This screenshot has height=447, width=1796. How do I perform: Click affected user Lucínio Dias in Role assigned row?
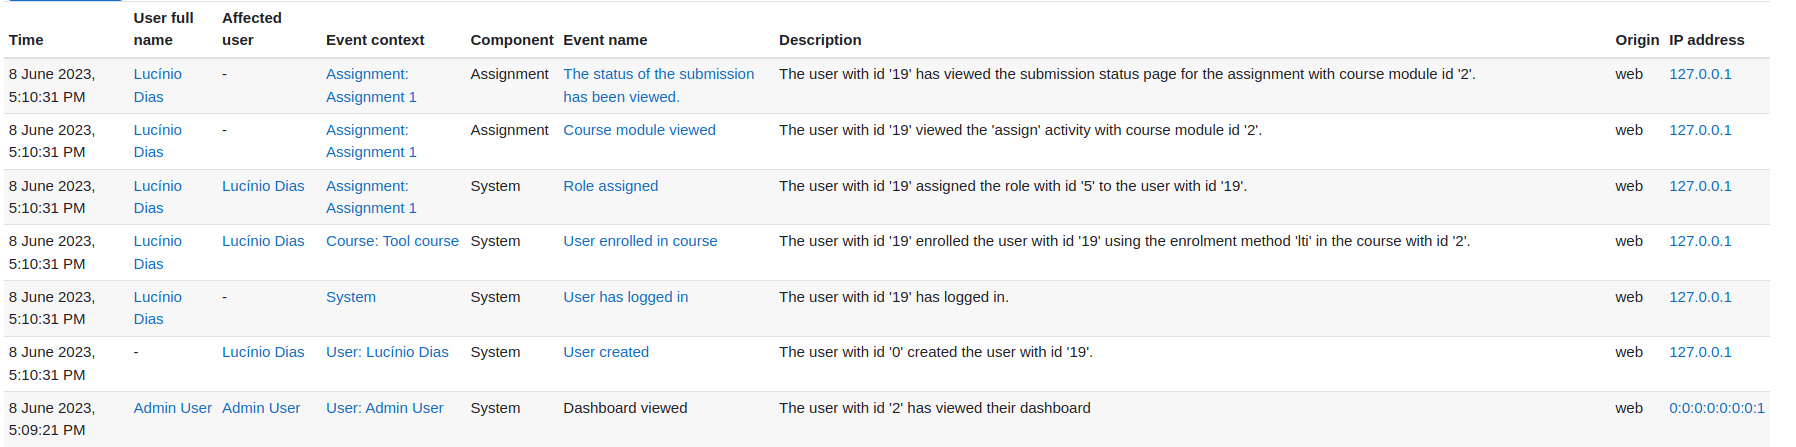[x=263, y=186]
